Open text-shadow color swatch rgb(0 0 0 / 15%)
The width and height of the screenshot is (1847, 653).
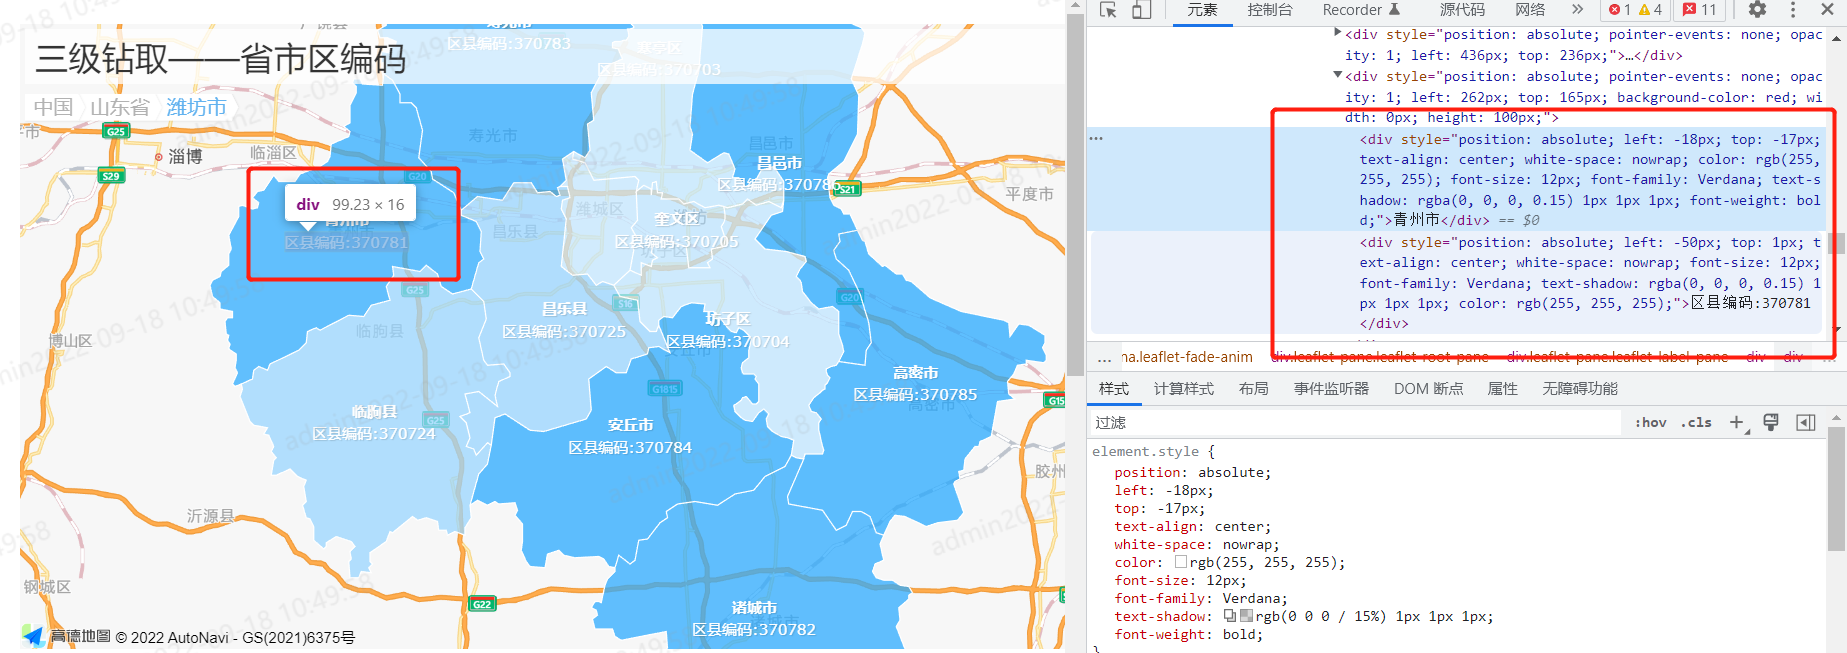[x=1246, y=616]
